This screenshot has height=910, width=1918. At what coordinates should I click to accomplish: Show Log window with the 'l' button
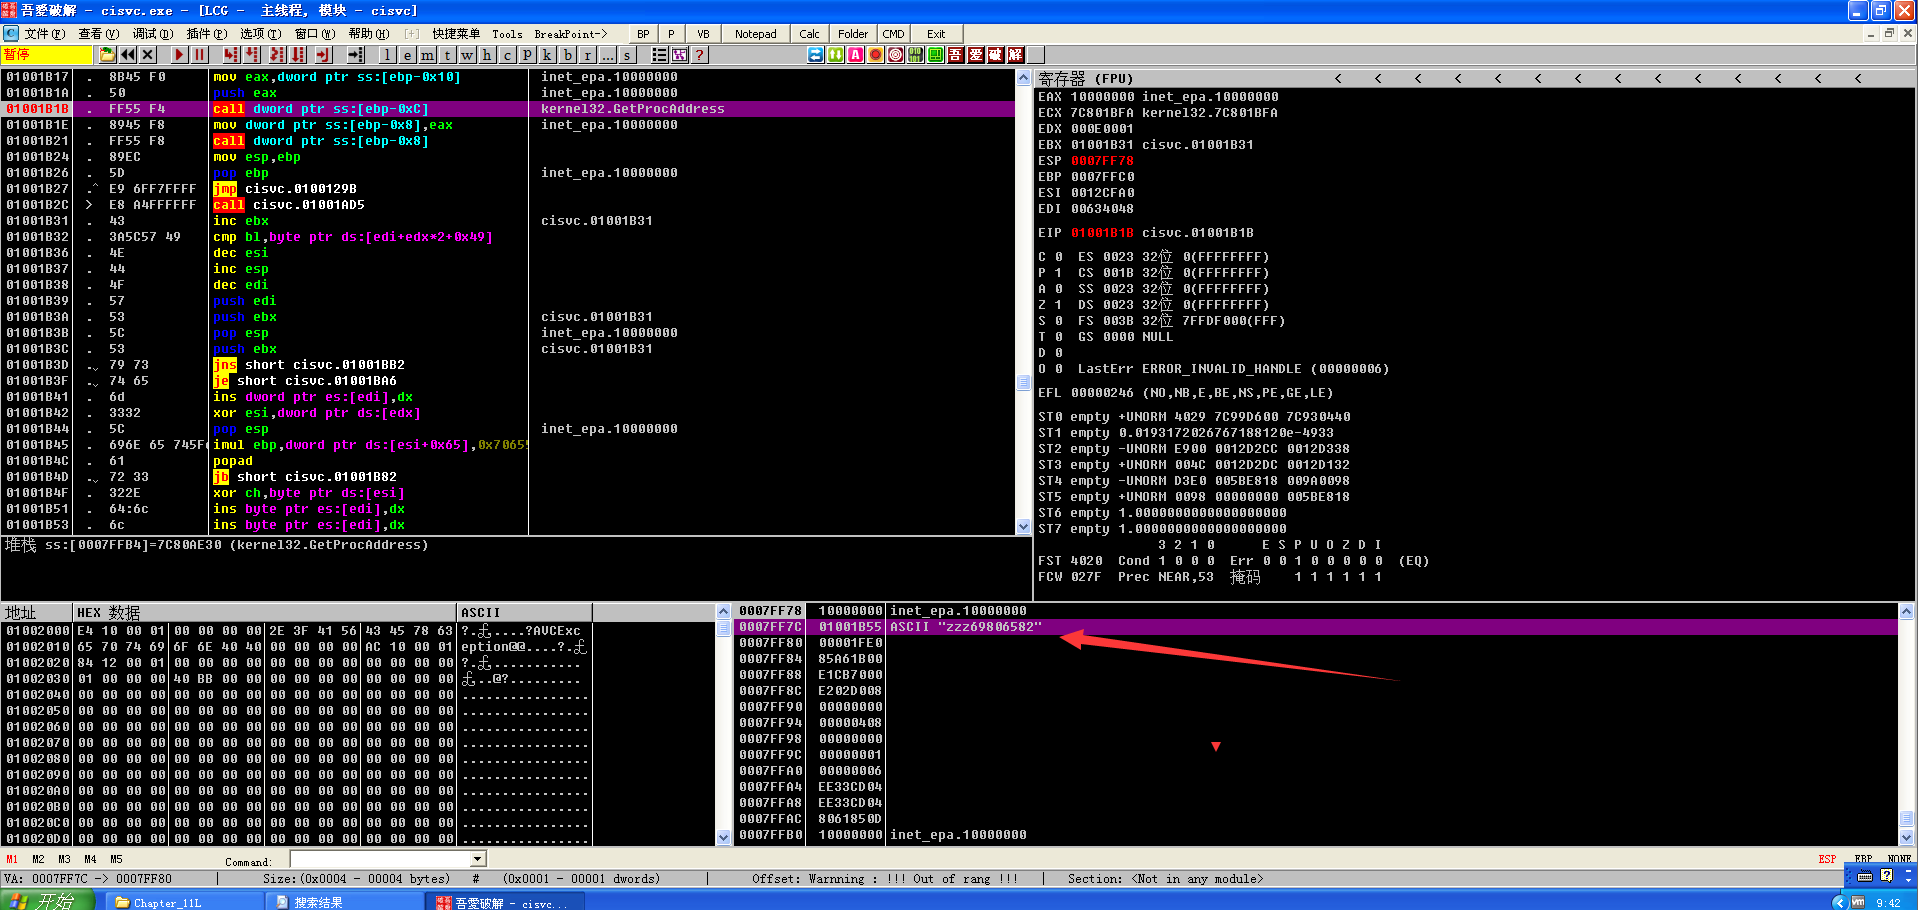[387, 54]
